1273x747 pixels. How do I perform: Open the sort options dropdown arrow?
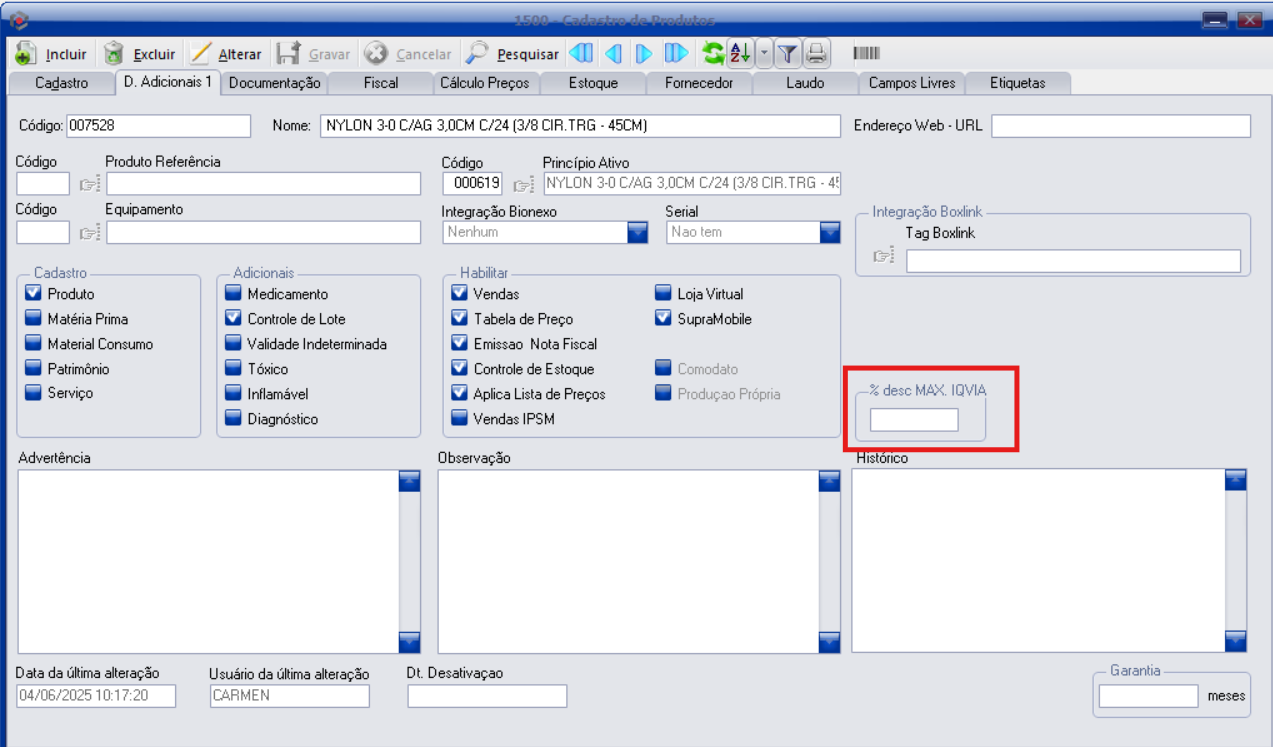click(x=763, y=54)
